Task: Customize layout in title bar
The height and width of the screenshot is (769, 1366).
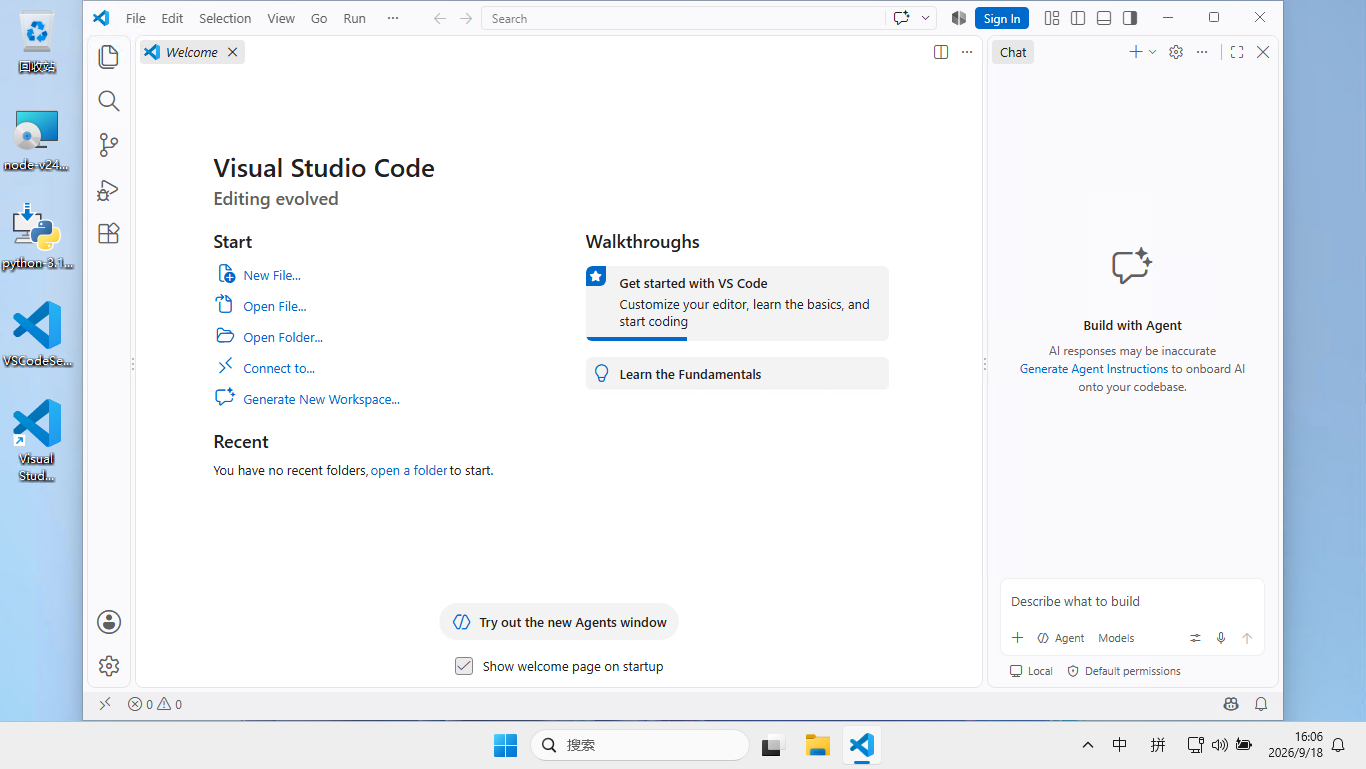Action: pyautogui.click(x=1052, y=18)
